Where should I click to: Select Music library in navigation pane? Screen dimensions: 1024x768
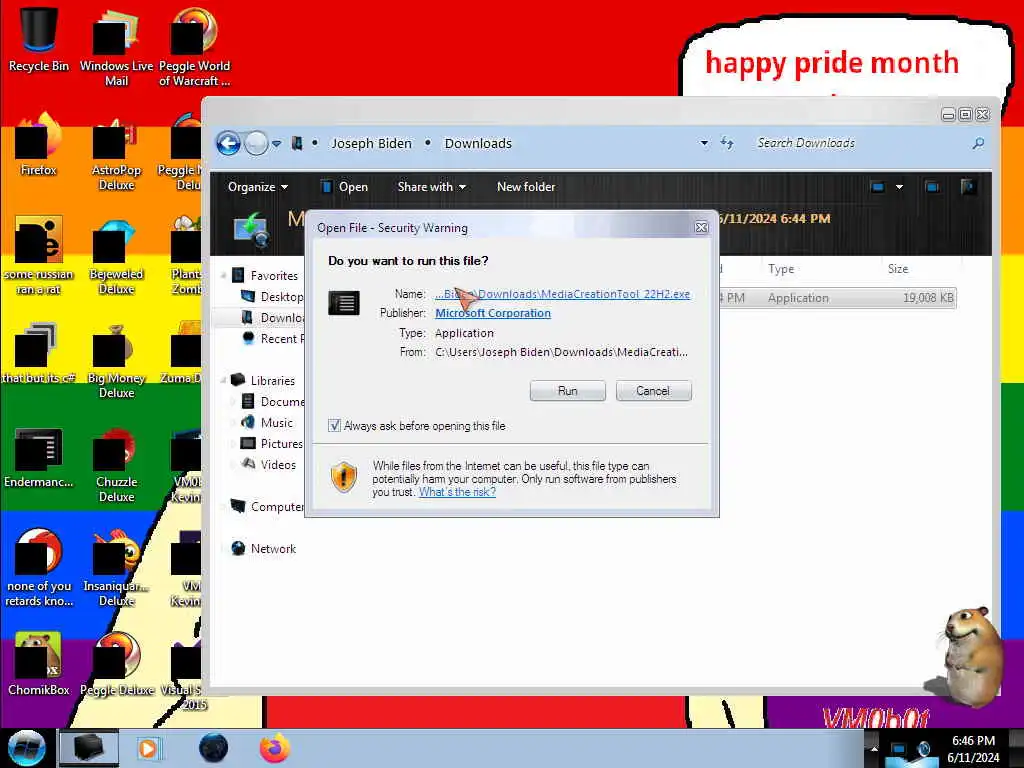pos(267,423)
